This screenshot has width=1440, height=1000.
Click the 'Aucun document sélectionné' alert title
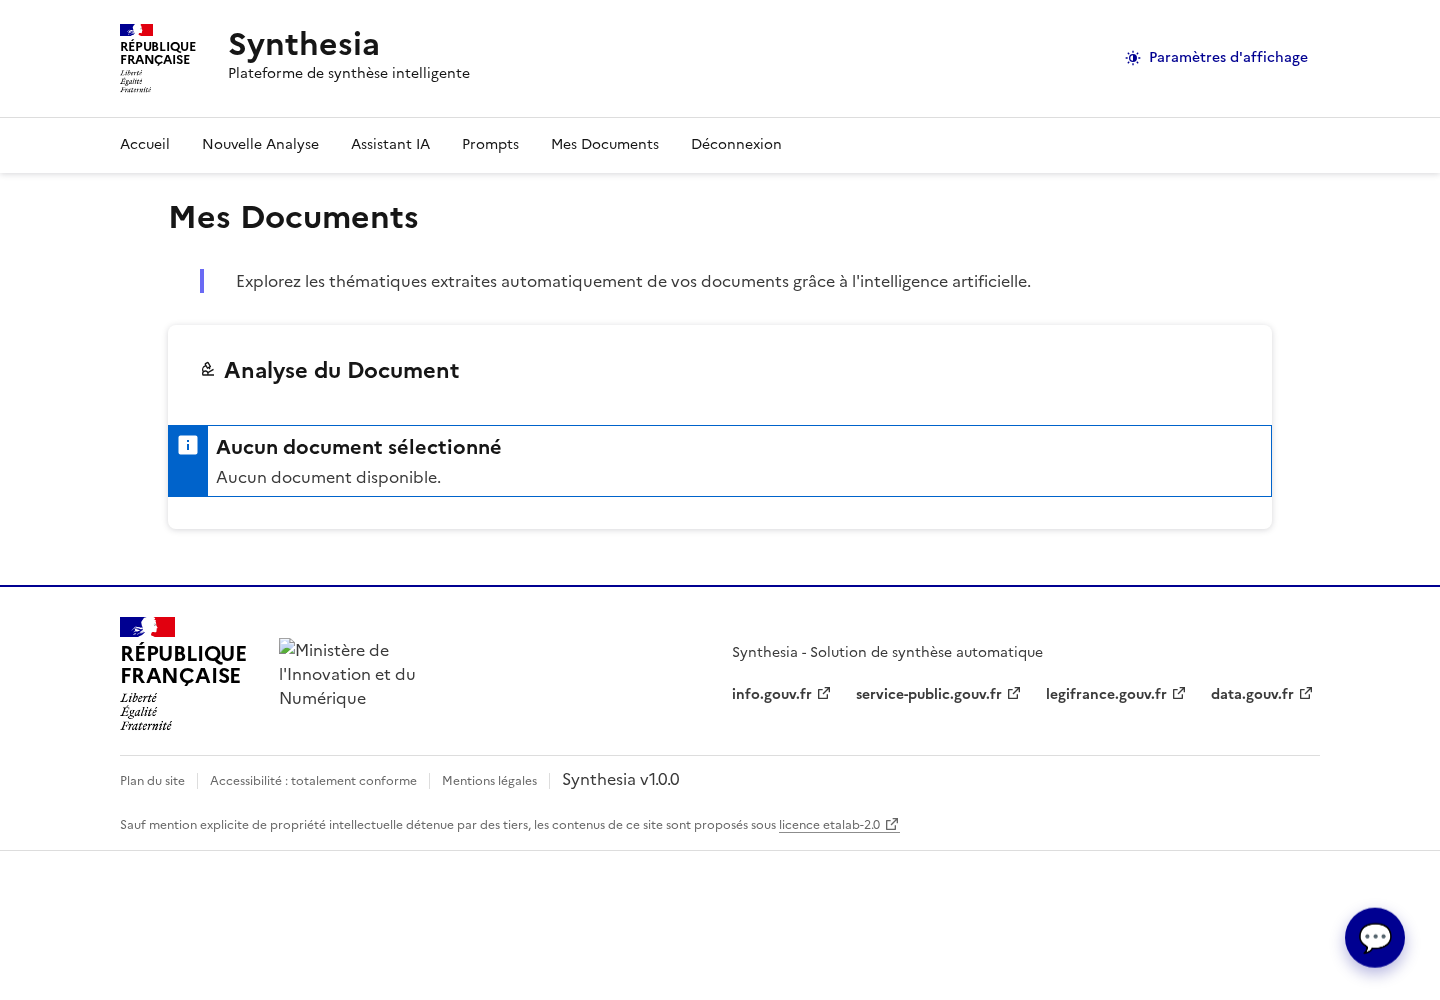pyautogui.click(x=359, y=447)
